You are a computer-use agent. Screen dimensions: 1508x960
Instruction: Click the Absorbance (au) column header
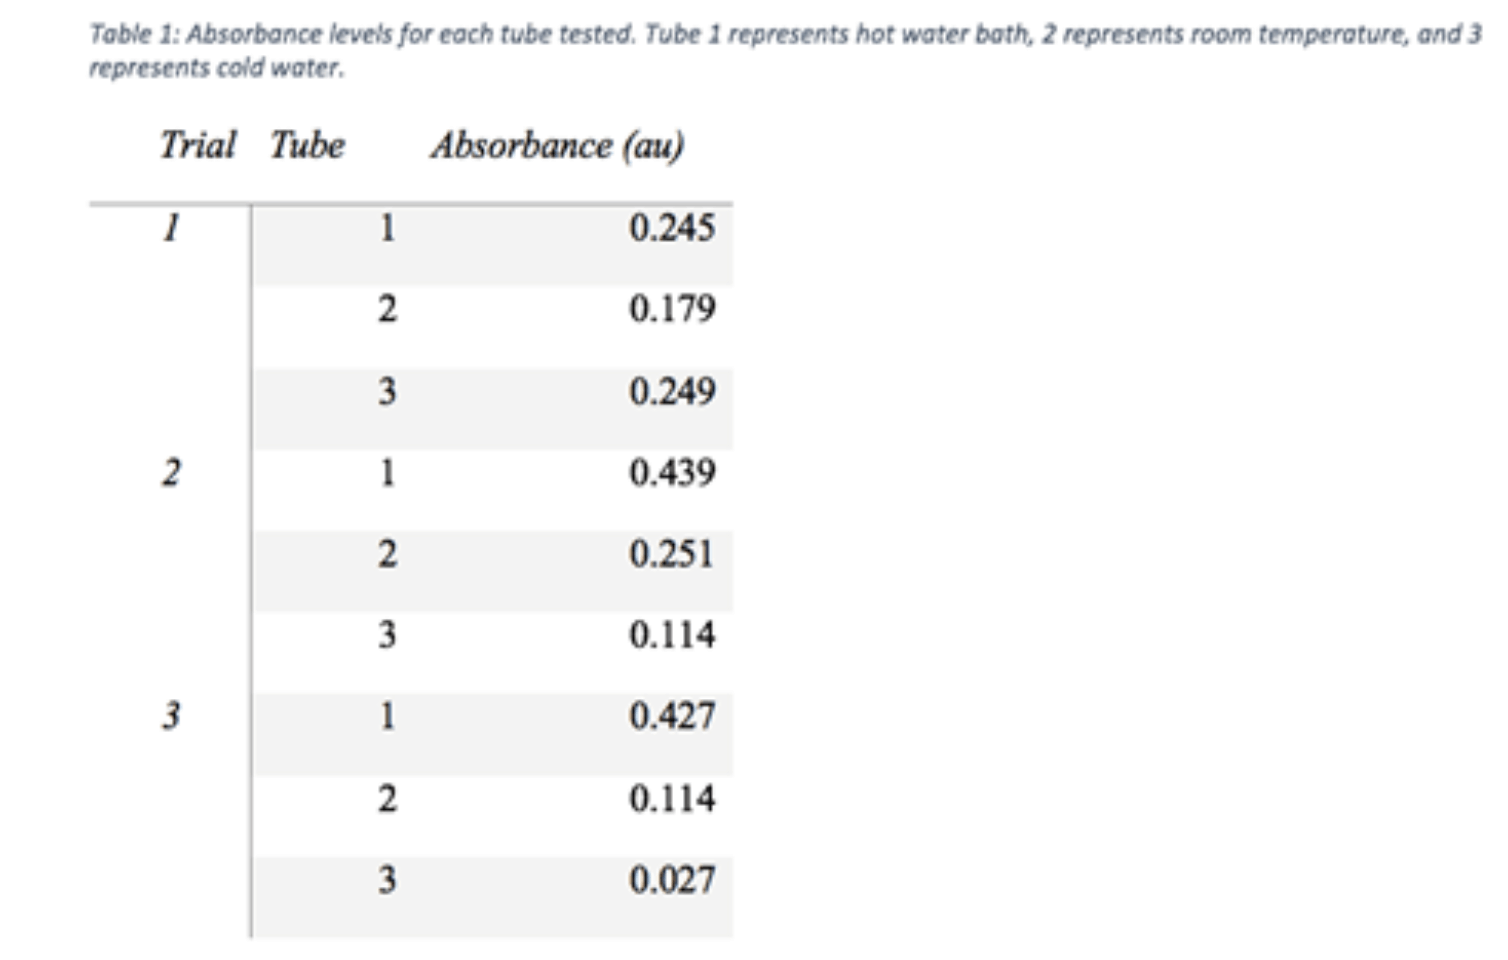coord(557,146)
